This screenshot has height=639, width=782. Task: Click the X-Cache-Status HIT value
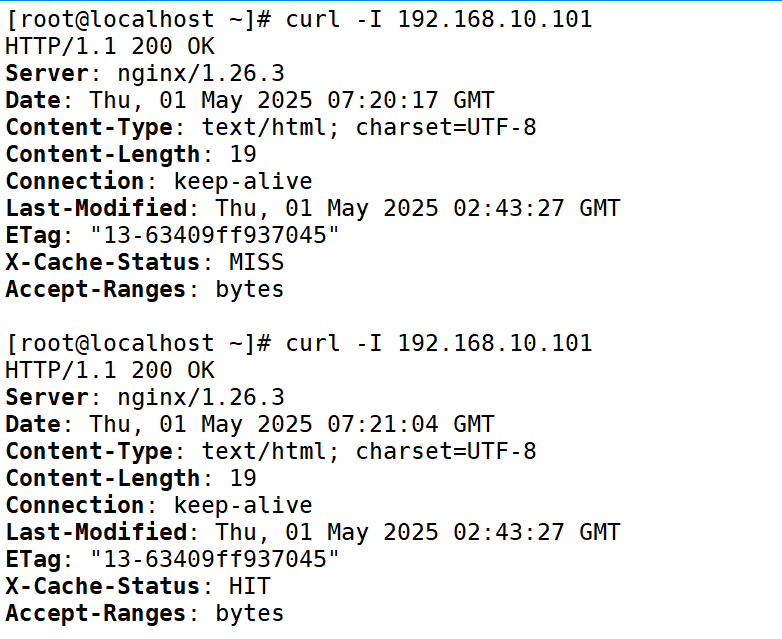249,587
